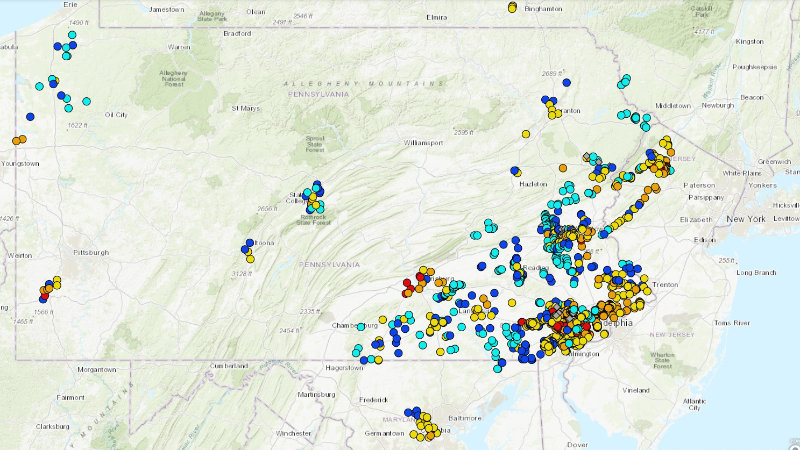The image size is (800, 450).
Task: Click the Sproul State Forest label
Action: (x=315, y=144)
